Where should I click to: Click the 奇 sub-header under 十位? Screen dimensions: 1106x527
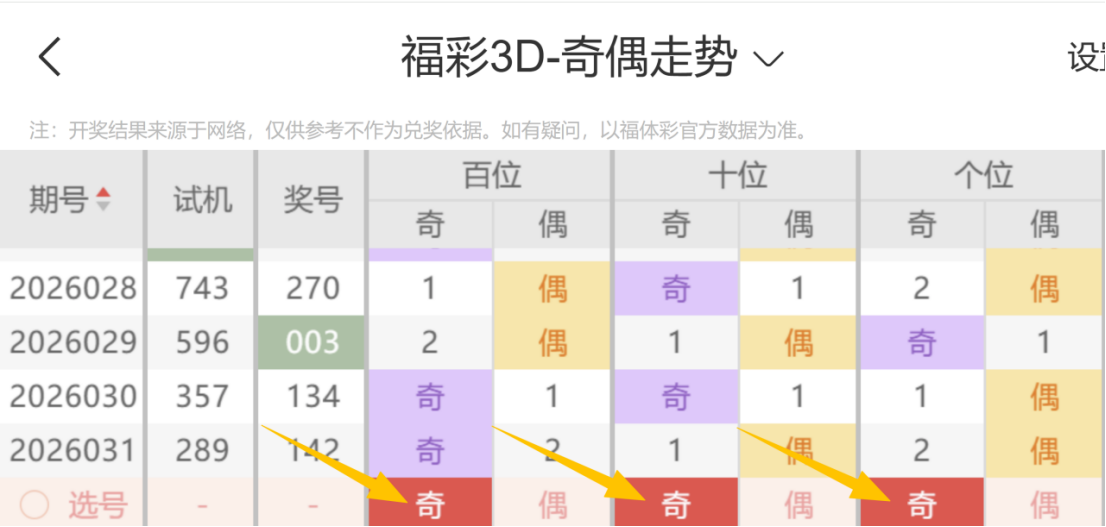(676, 225)
